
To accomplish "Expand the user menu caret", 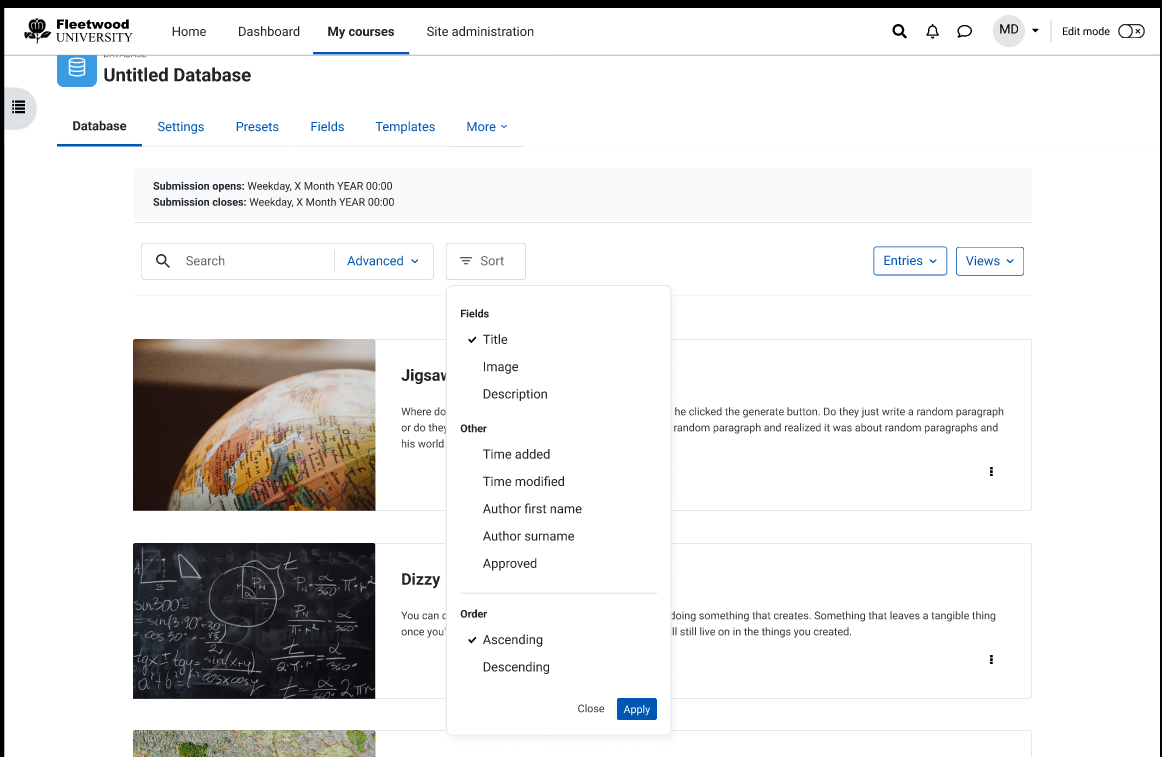I will pos(1035,31).
